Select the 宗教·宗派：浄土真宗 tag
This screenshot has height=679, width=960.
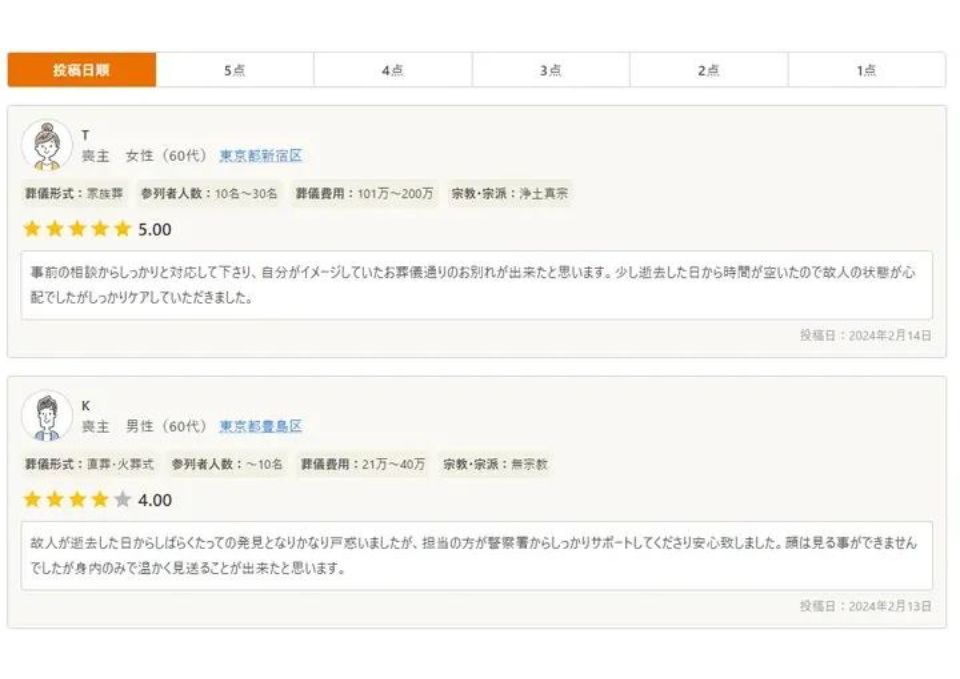[510, 194]
